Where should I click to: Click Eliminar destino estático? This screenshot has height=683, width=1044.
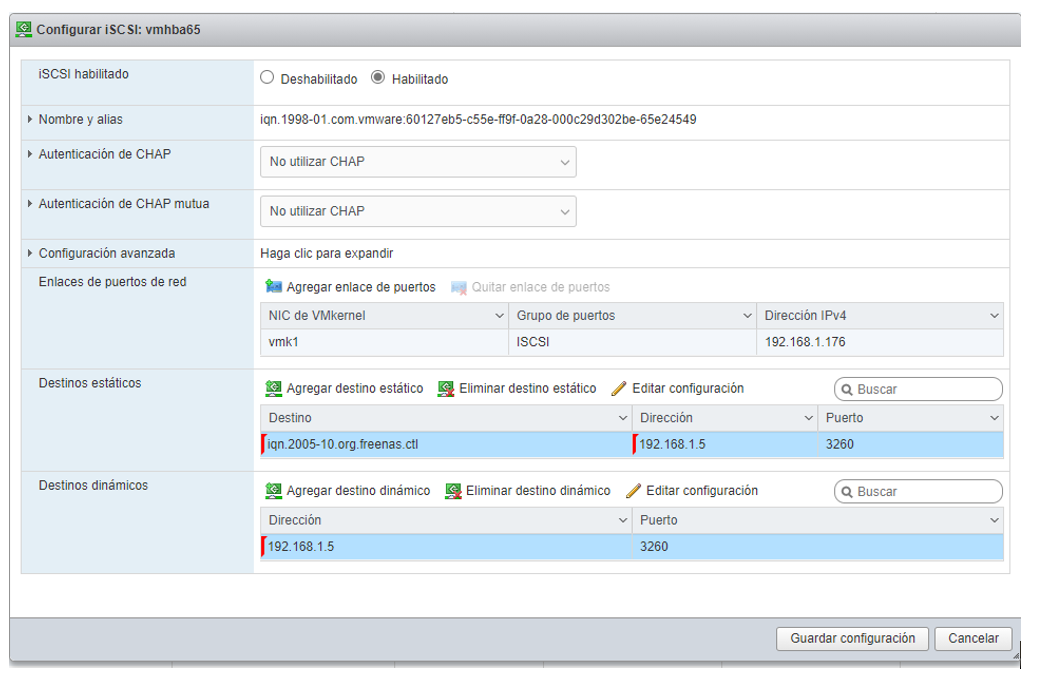pyautogui.click(x=527, y=388)
